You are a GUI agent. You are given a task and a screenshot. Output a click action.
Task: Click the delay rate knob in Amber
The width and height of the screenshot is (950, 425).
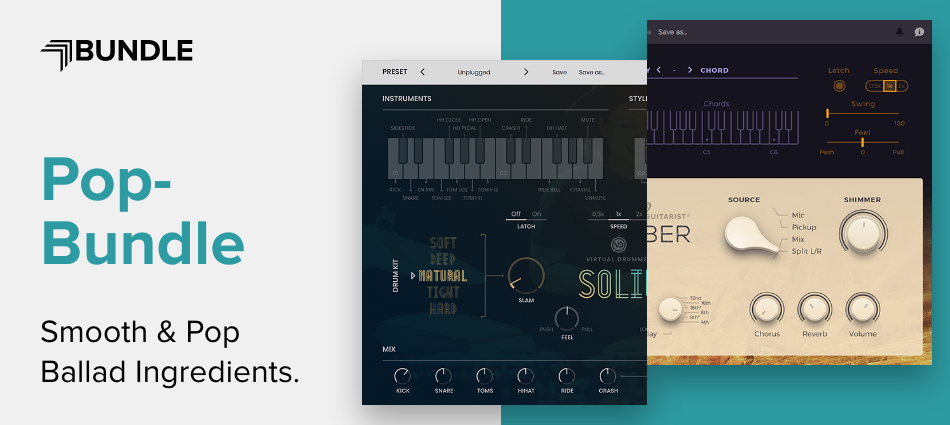(x=670, y=309)
